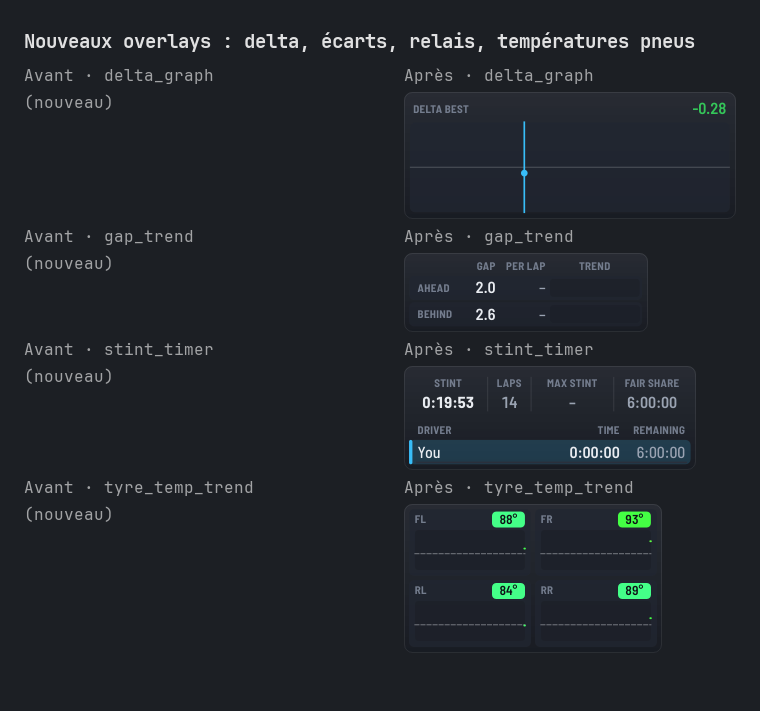Image resolution: width=760 pixels, height=711 pixels.
Task: Click the REMAINING column header
Action: [x=659, y=430]
